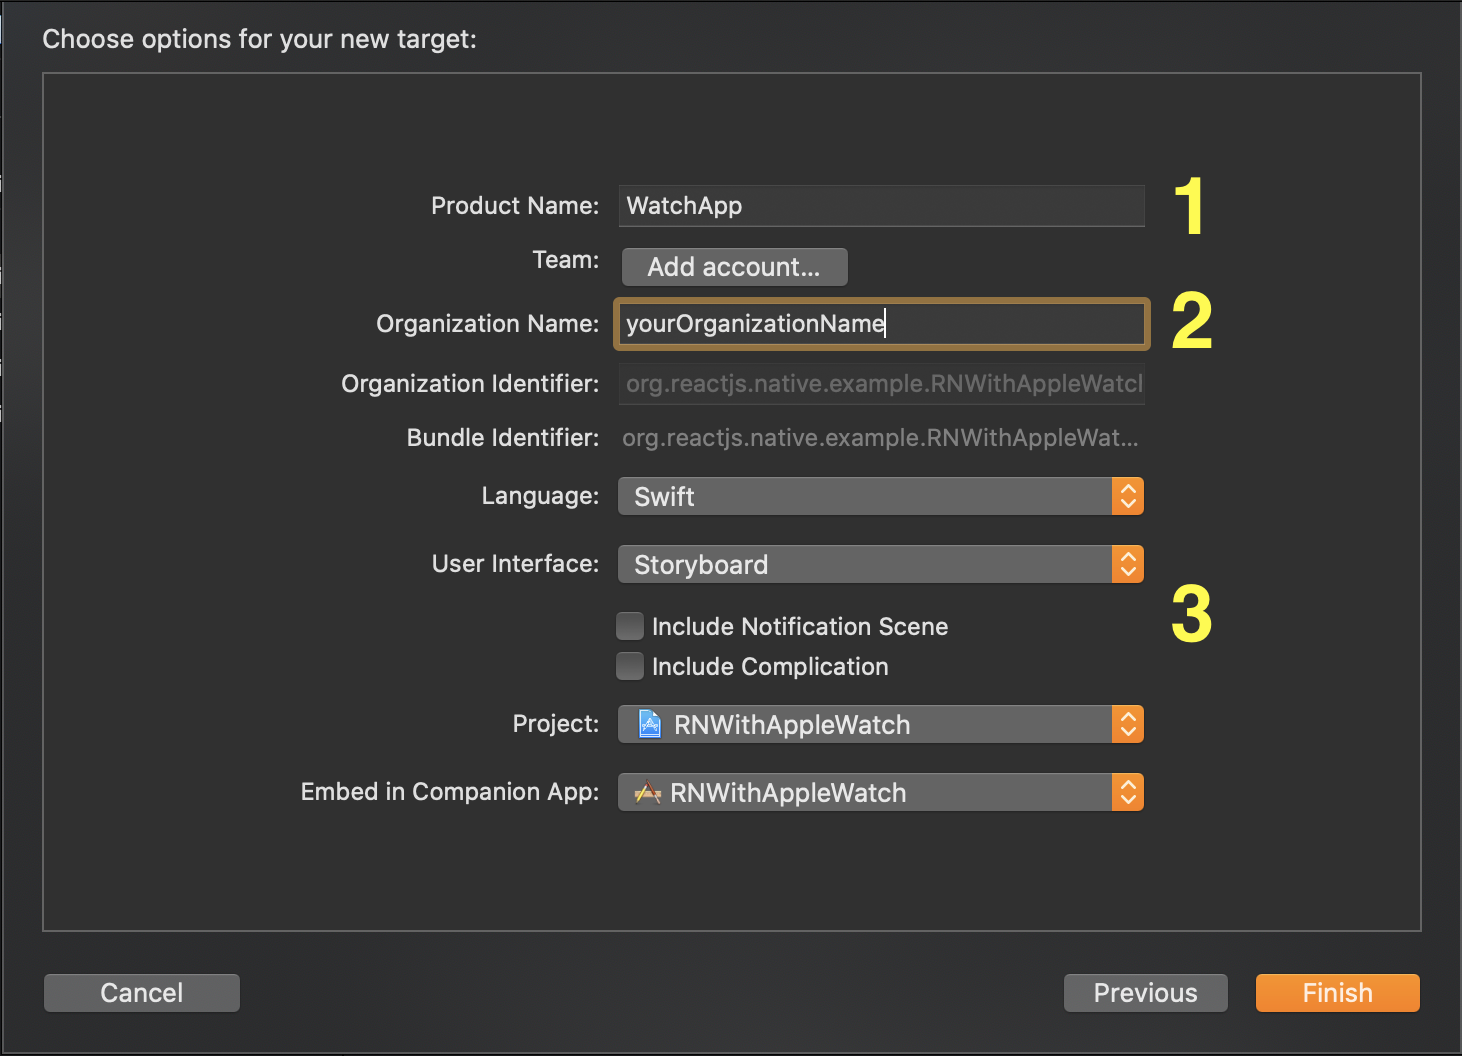This screenshot has height=1056, width=1462.
Task: Click Embed in Companion App arrows
Action: tap(1127, 792)
